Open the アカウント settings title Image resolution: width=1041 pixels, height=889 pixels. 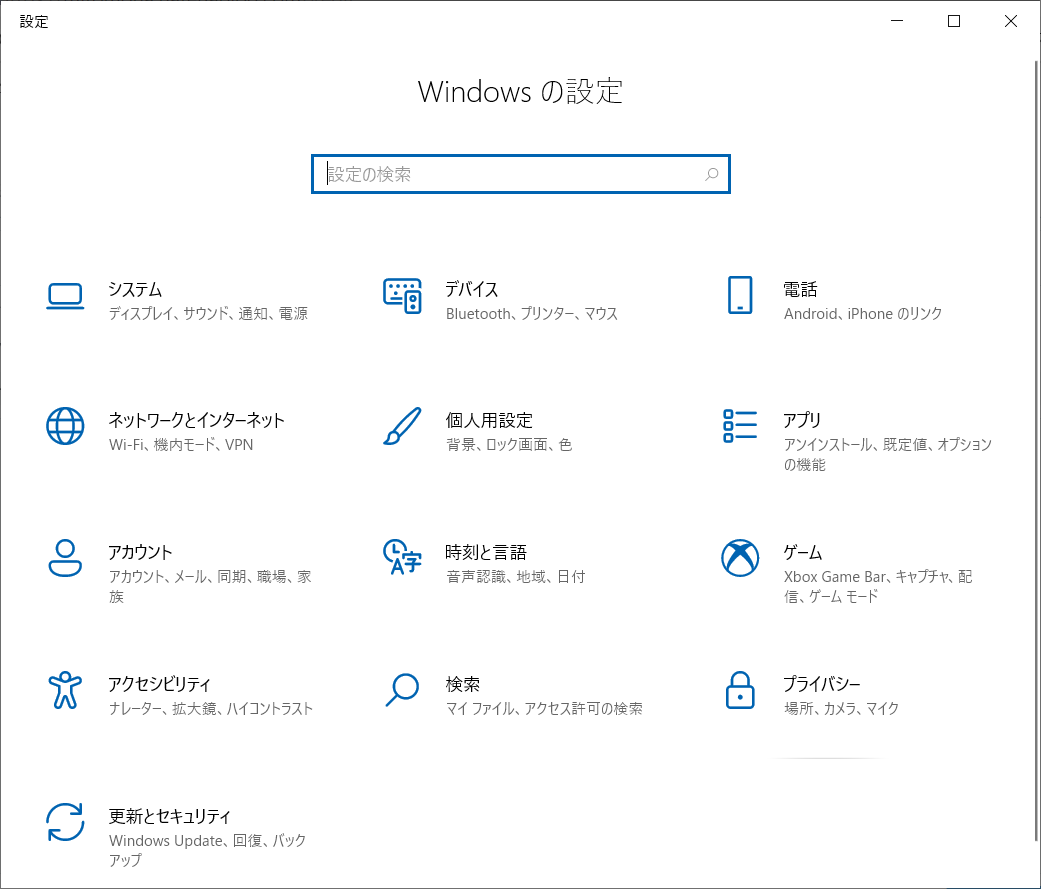click(x=140, y=552)
